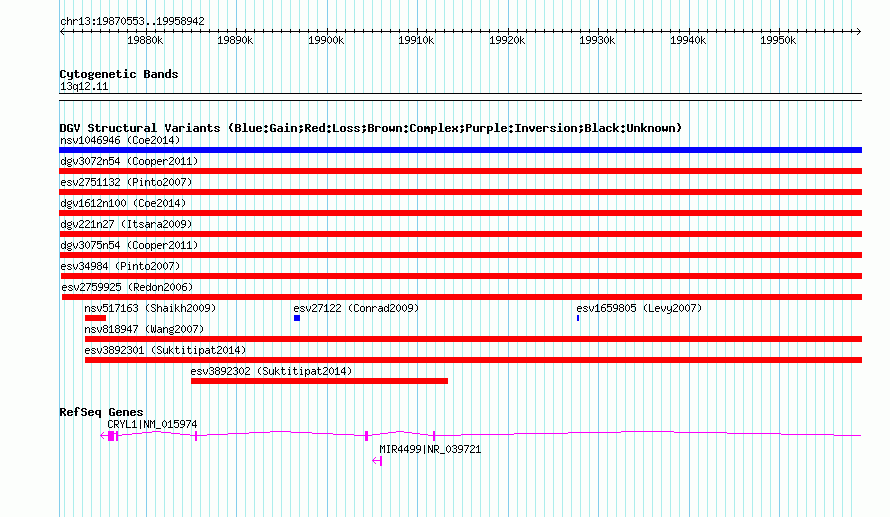890x517 pixels.
Task: Click the chr13:19870553..19958942 coordinate label
Action: click(x=132, y=22)
